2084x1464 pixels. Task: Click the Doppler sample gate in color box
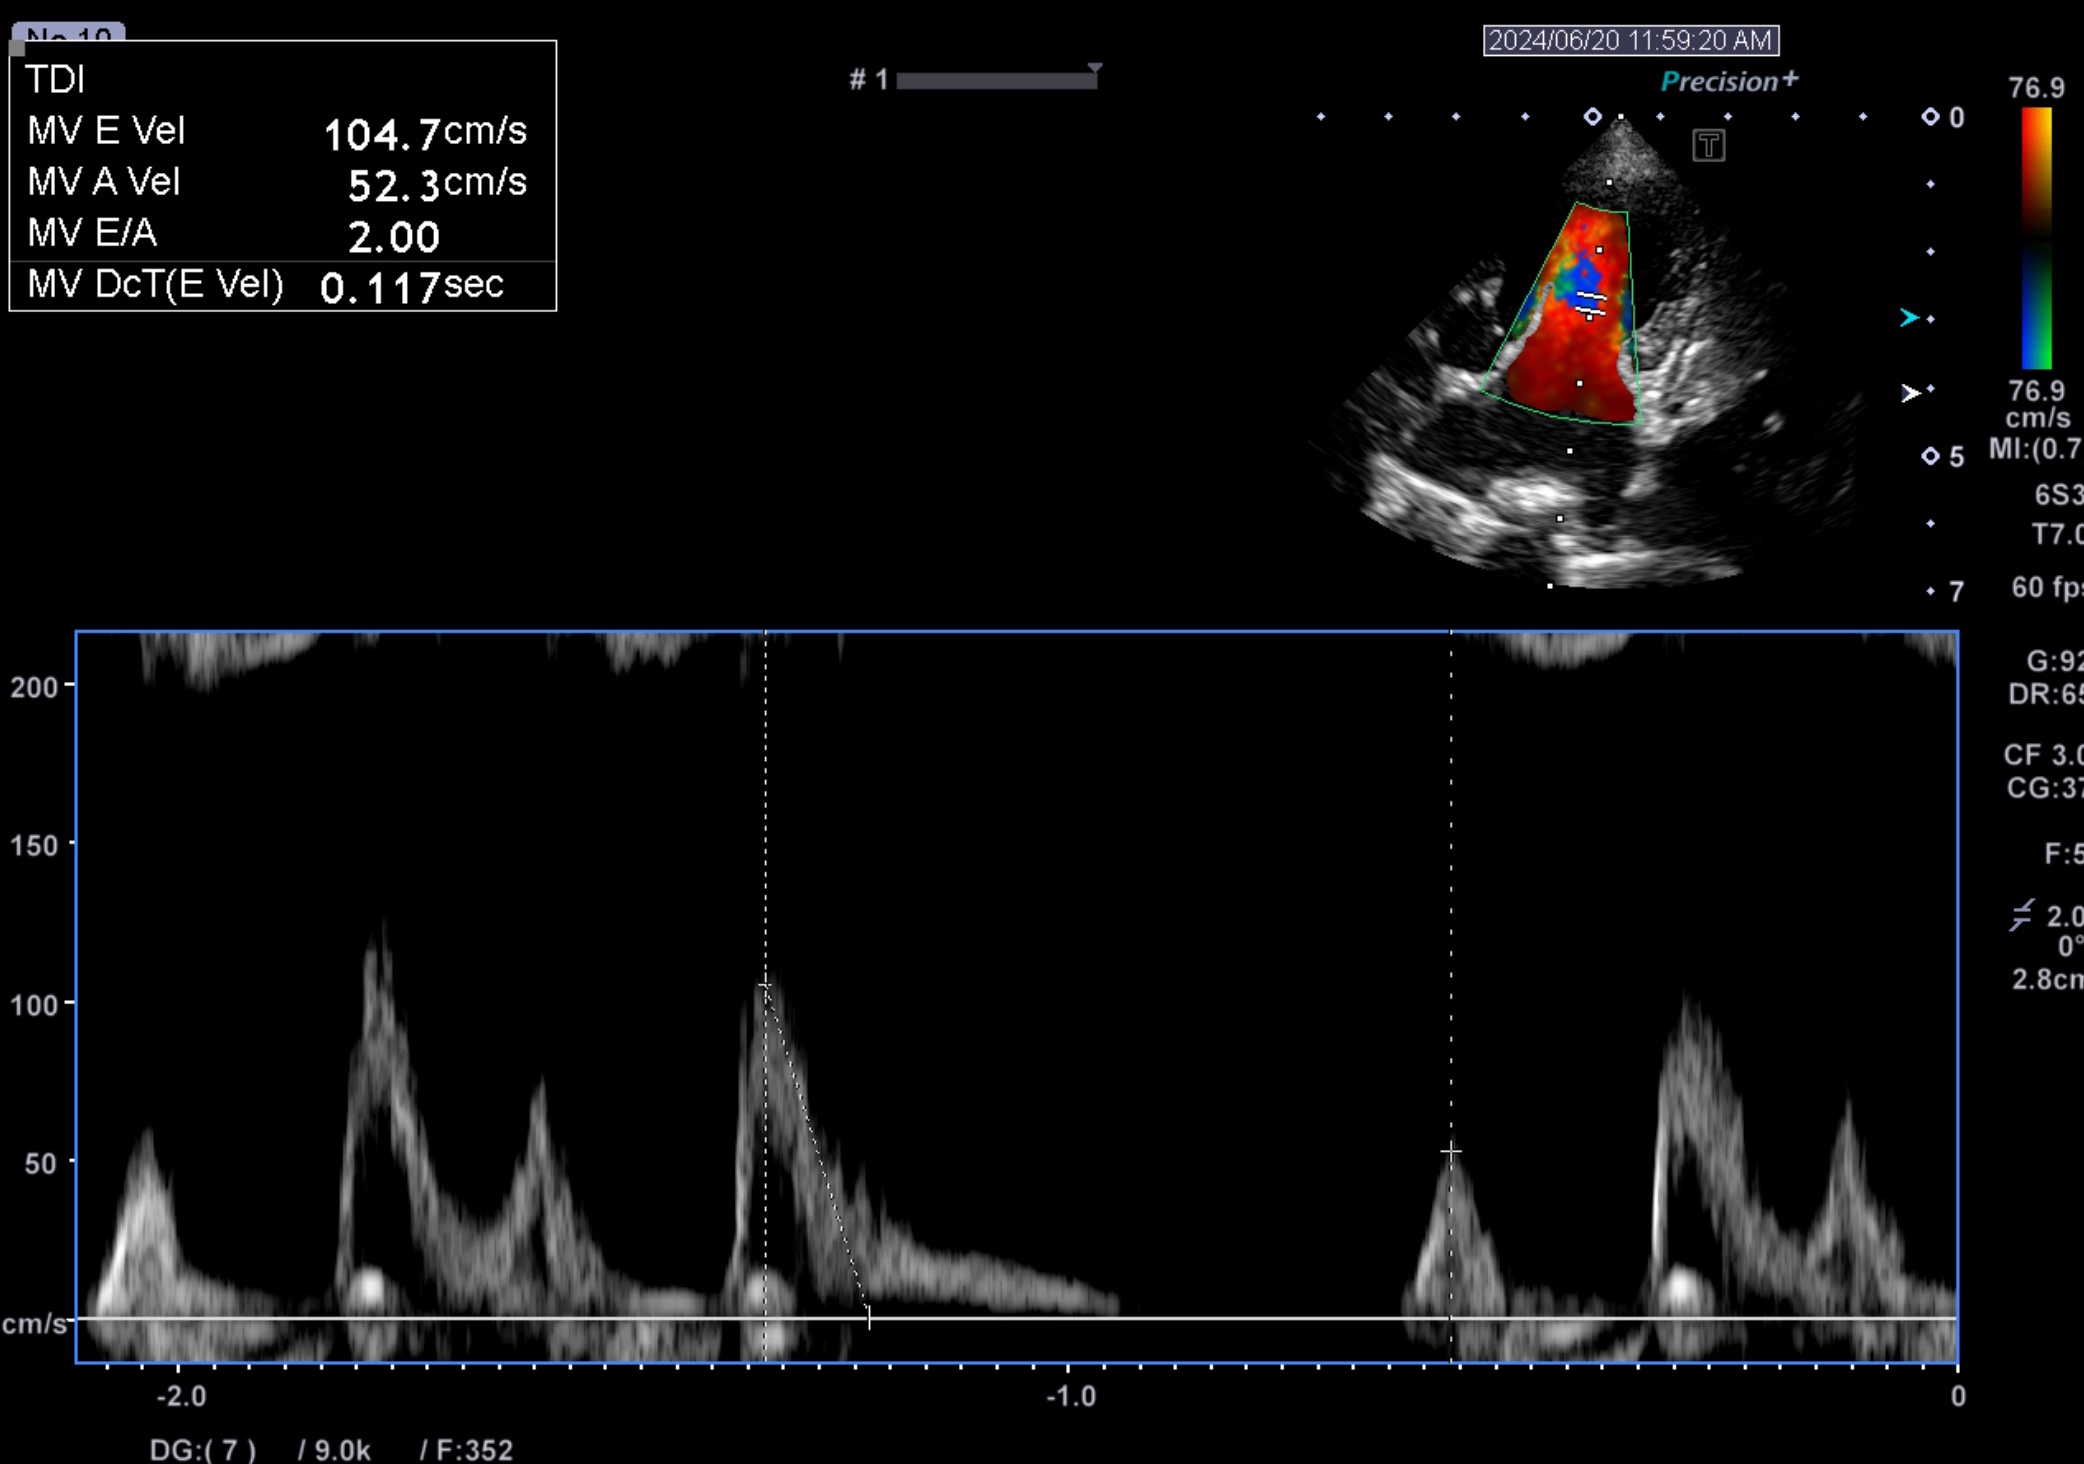point(1590,304)
